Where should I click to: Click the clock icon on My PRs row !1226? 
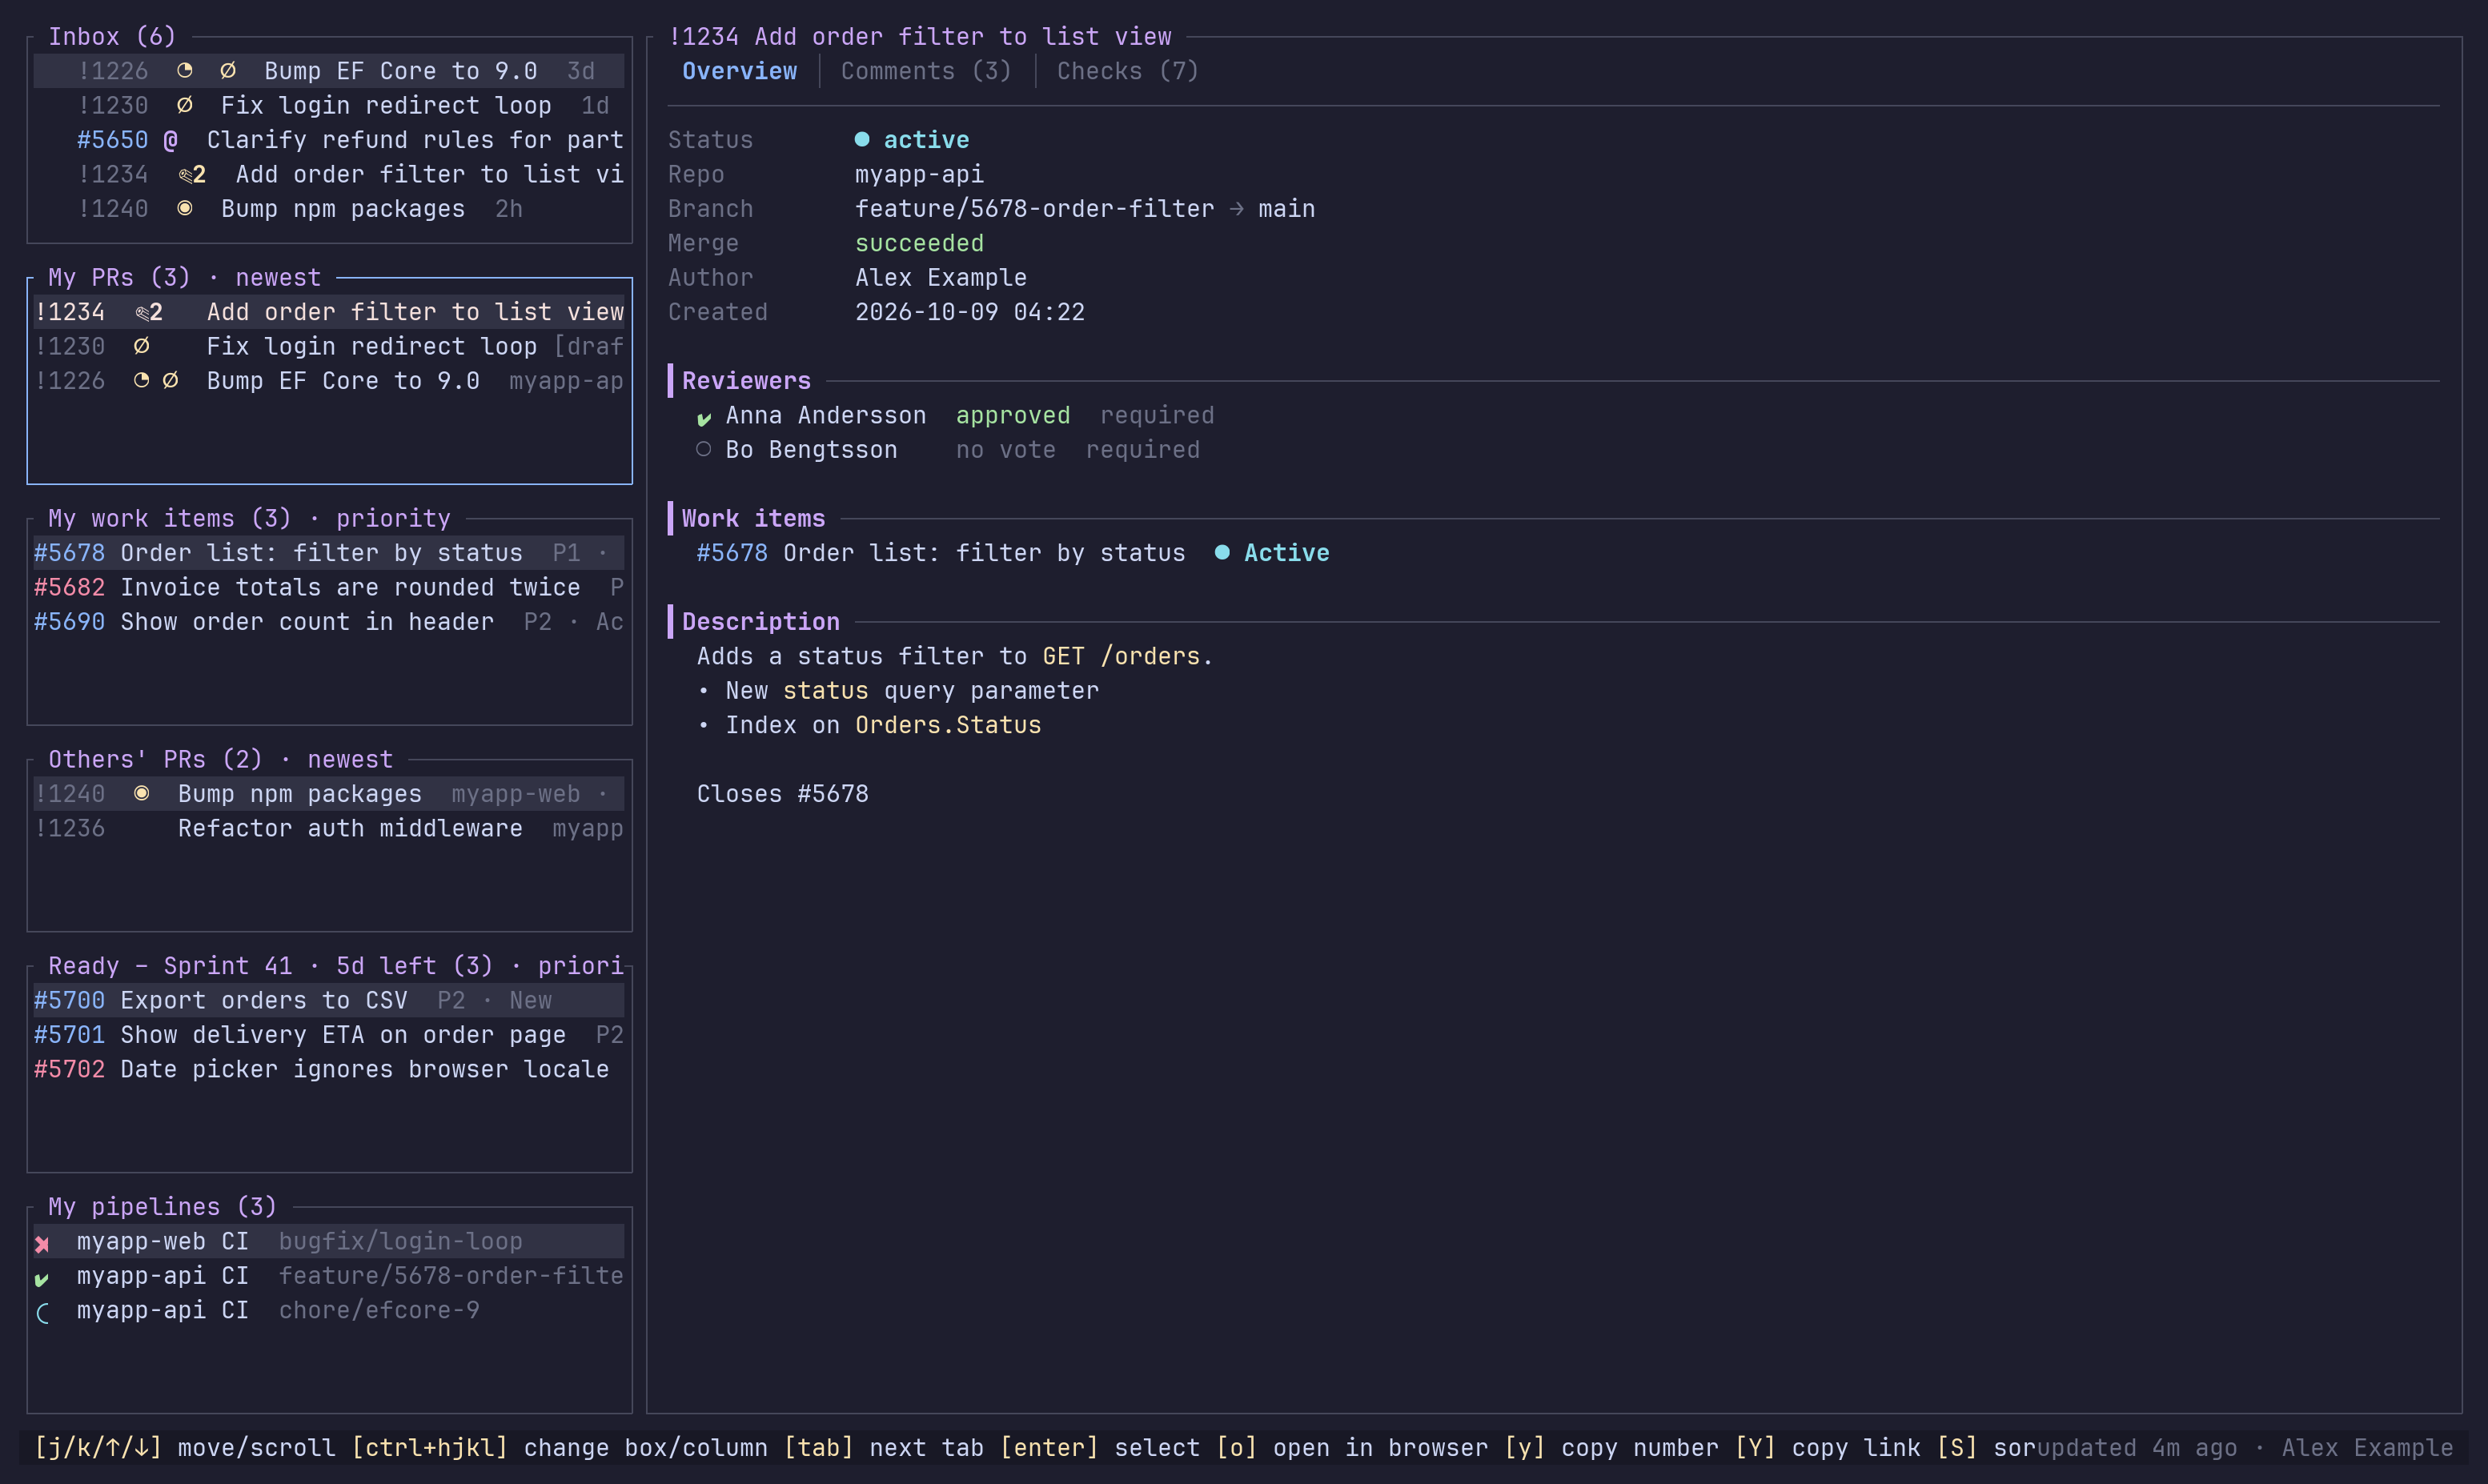pyautogui.click(x=142, y=381)
